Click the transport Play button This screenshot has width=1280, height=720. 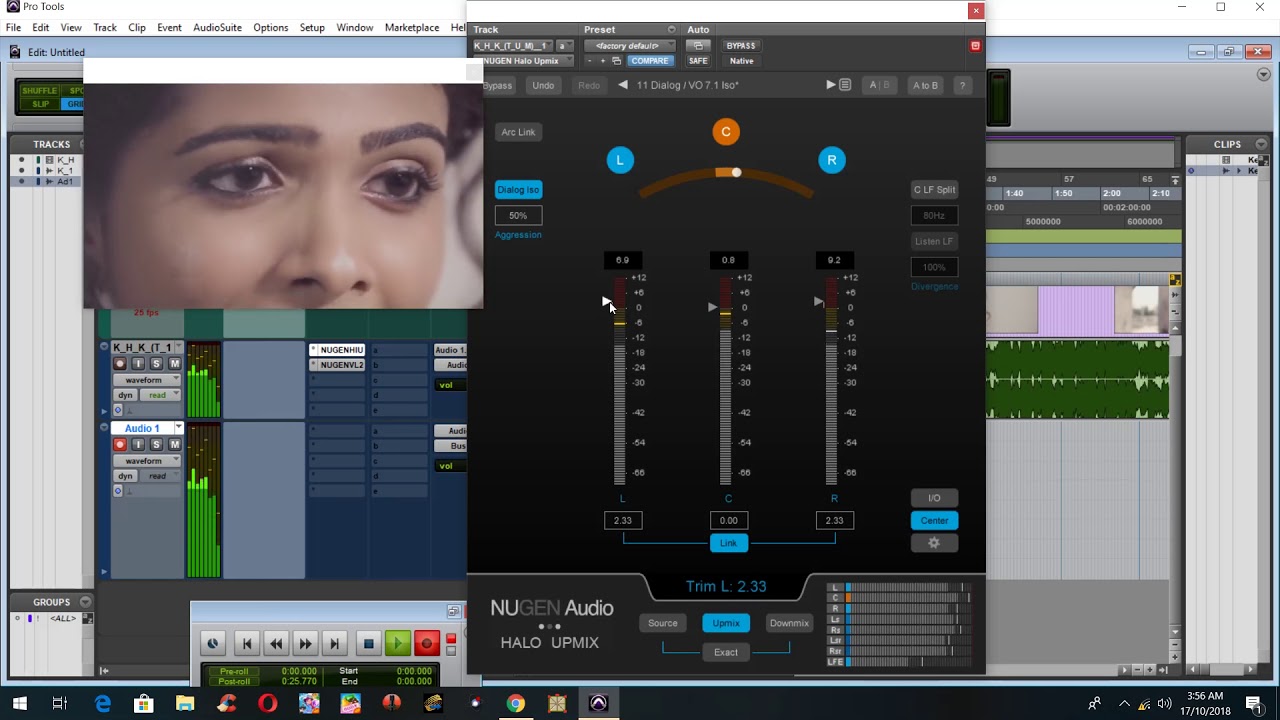397,644
